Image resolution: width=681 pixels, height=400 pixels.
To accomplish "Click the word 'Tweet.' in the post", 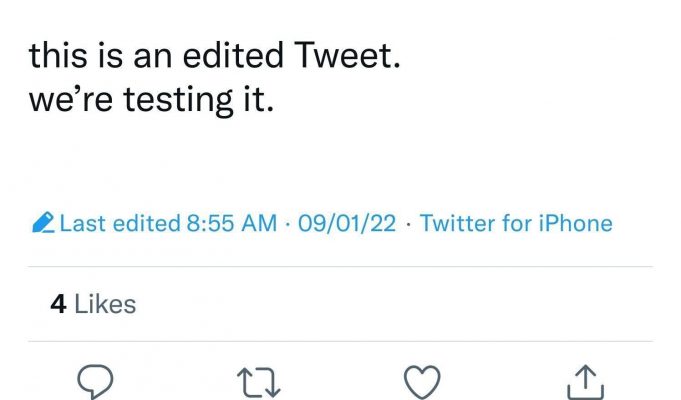I will click(347, 55).
